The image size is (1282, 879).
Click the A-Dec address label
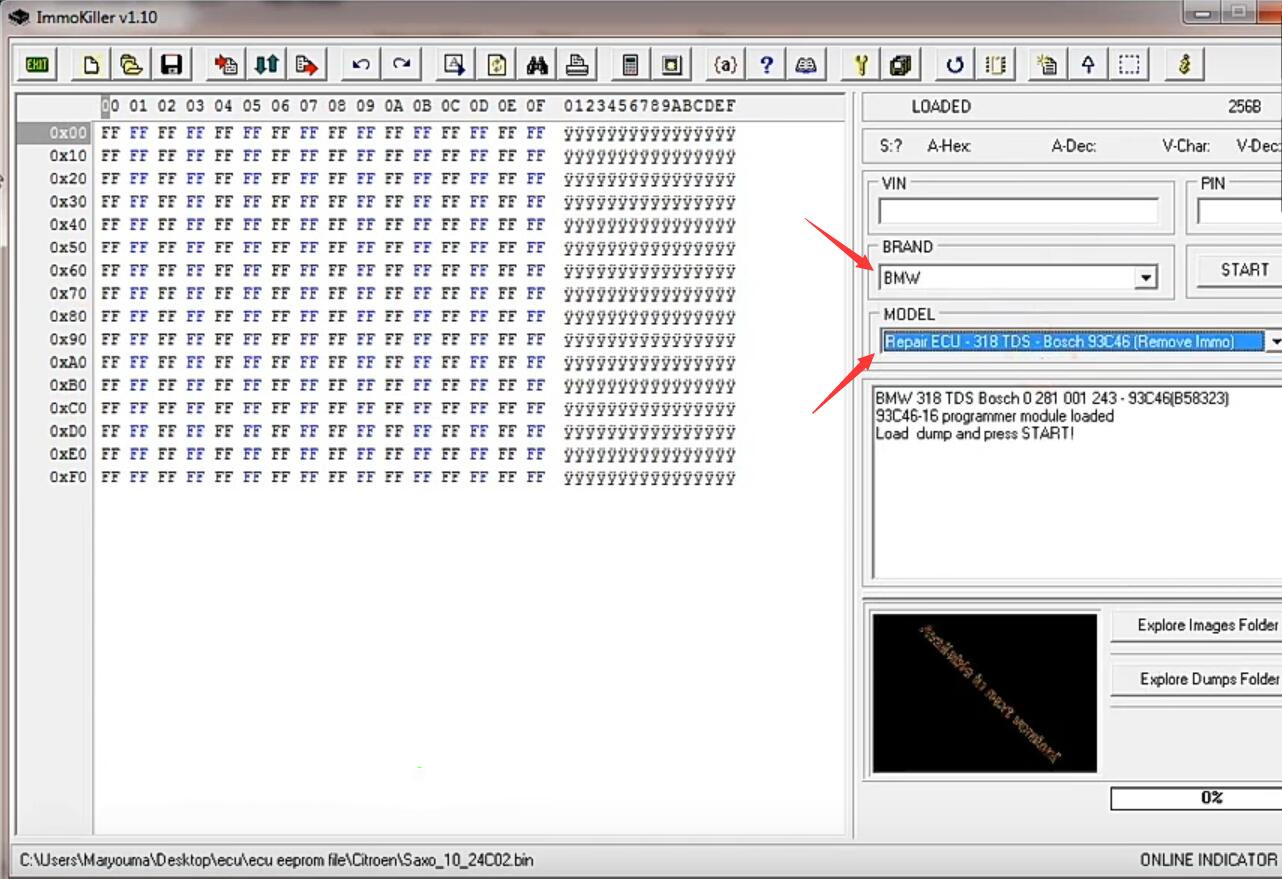click(x=1074, y=146)
